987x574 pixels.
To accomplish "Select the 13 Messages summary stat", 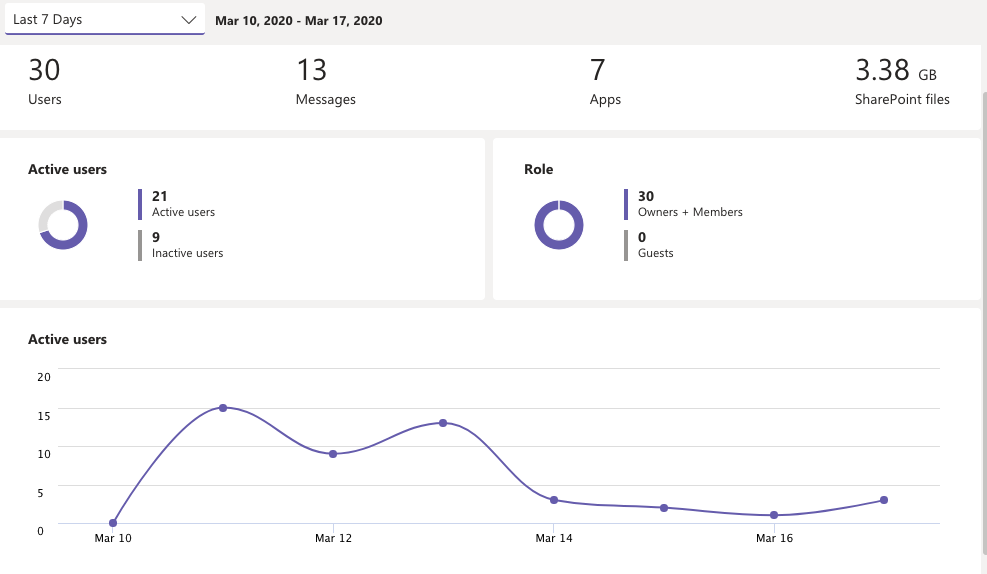I will point(325,82).
